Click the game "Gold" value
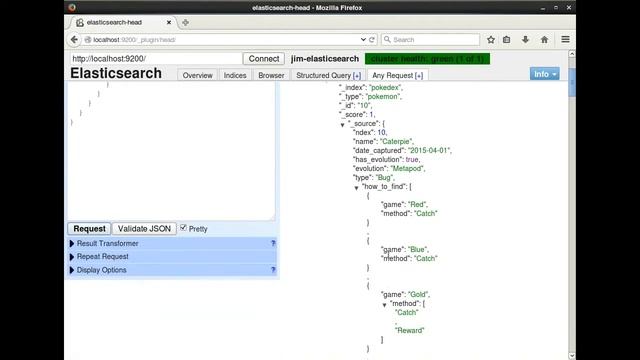The image size is (640, 360). (418, 294)
